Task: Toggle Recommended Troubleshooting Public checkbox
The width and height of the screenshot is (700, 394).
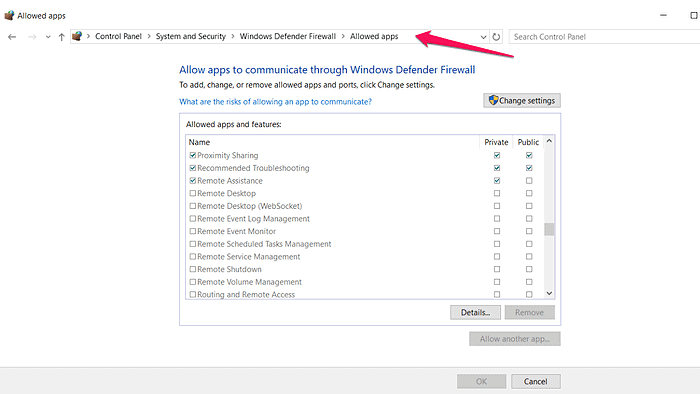Action: click(529, 168)
